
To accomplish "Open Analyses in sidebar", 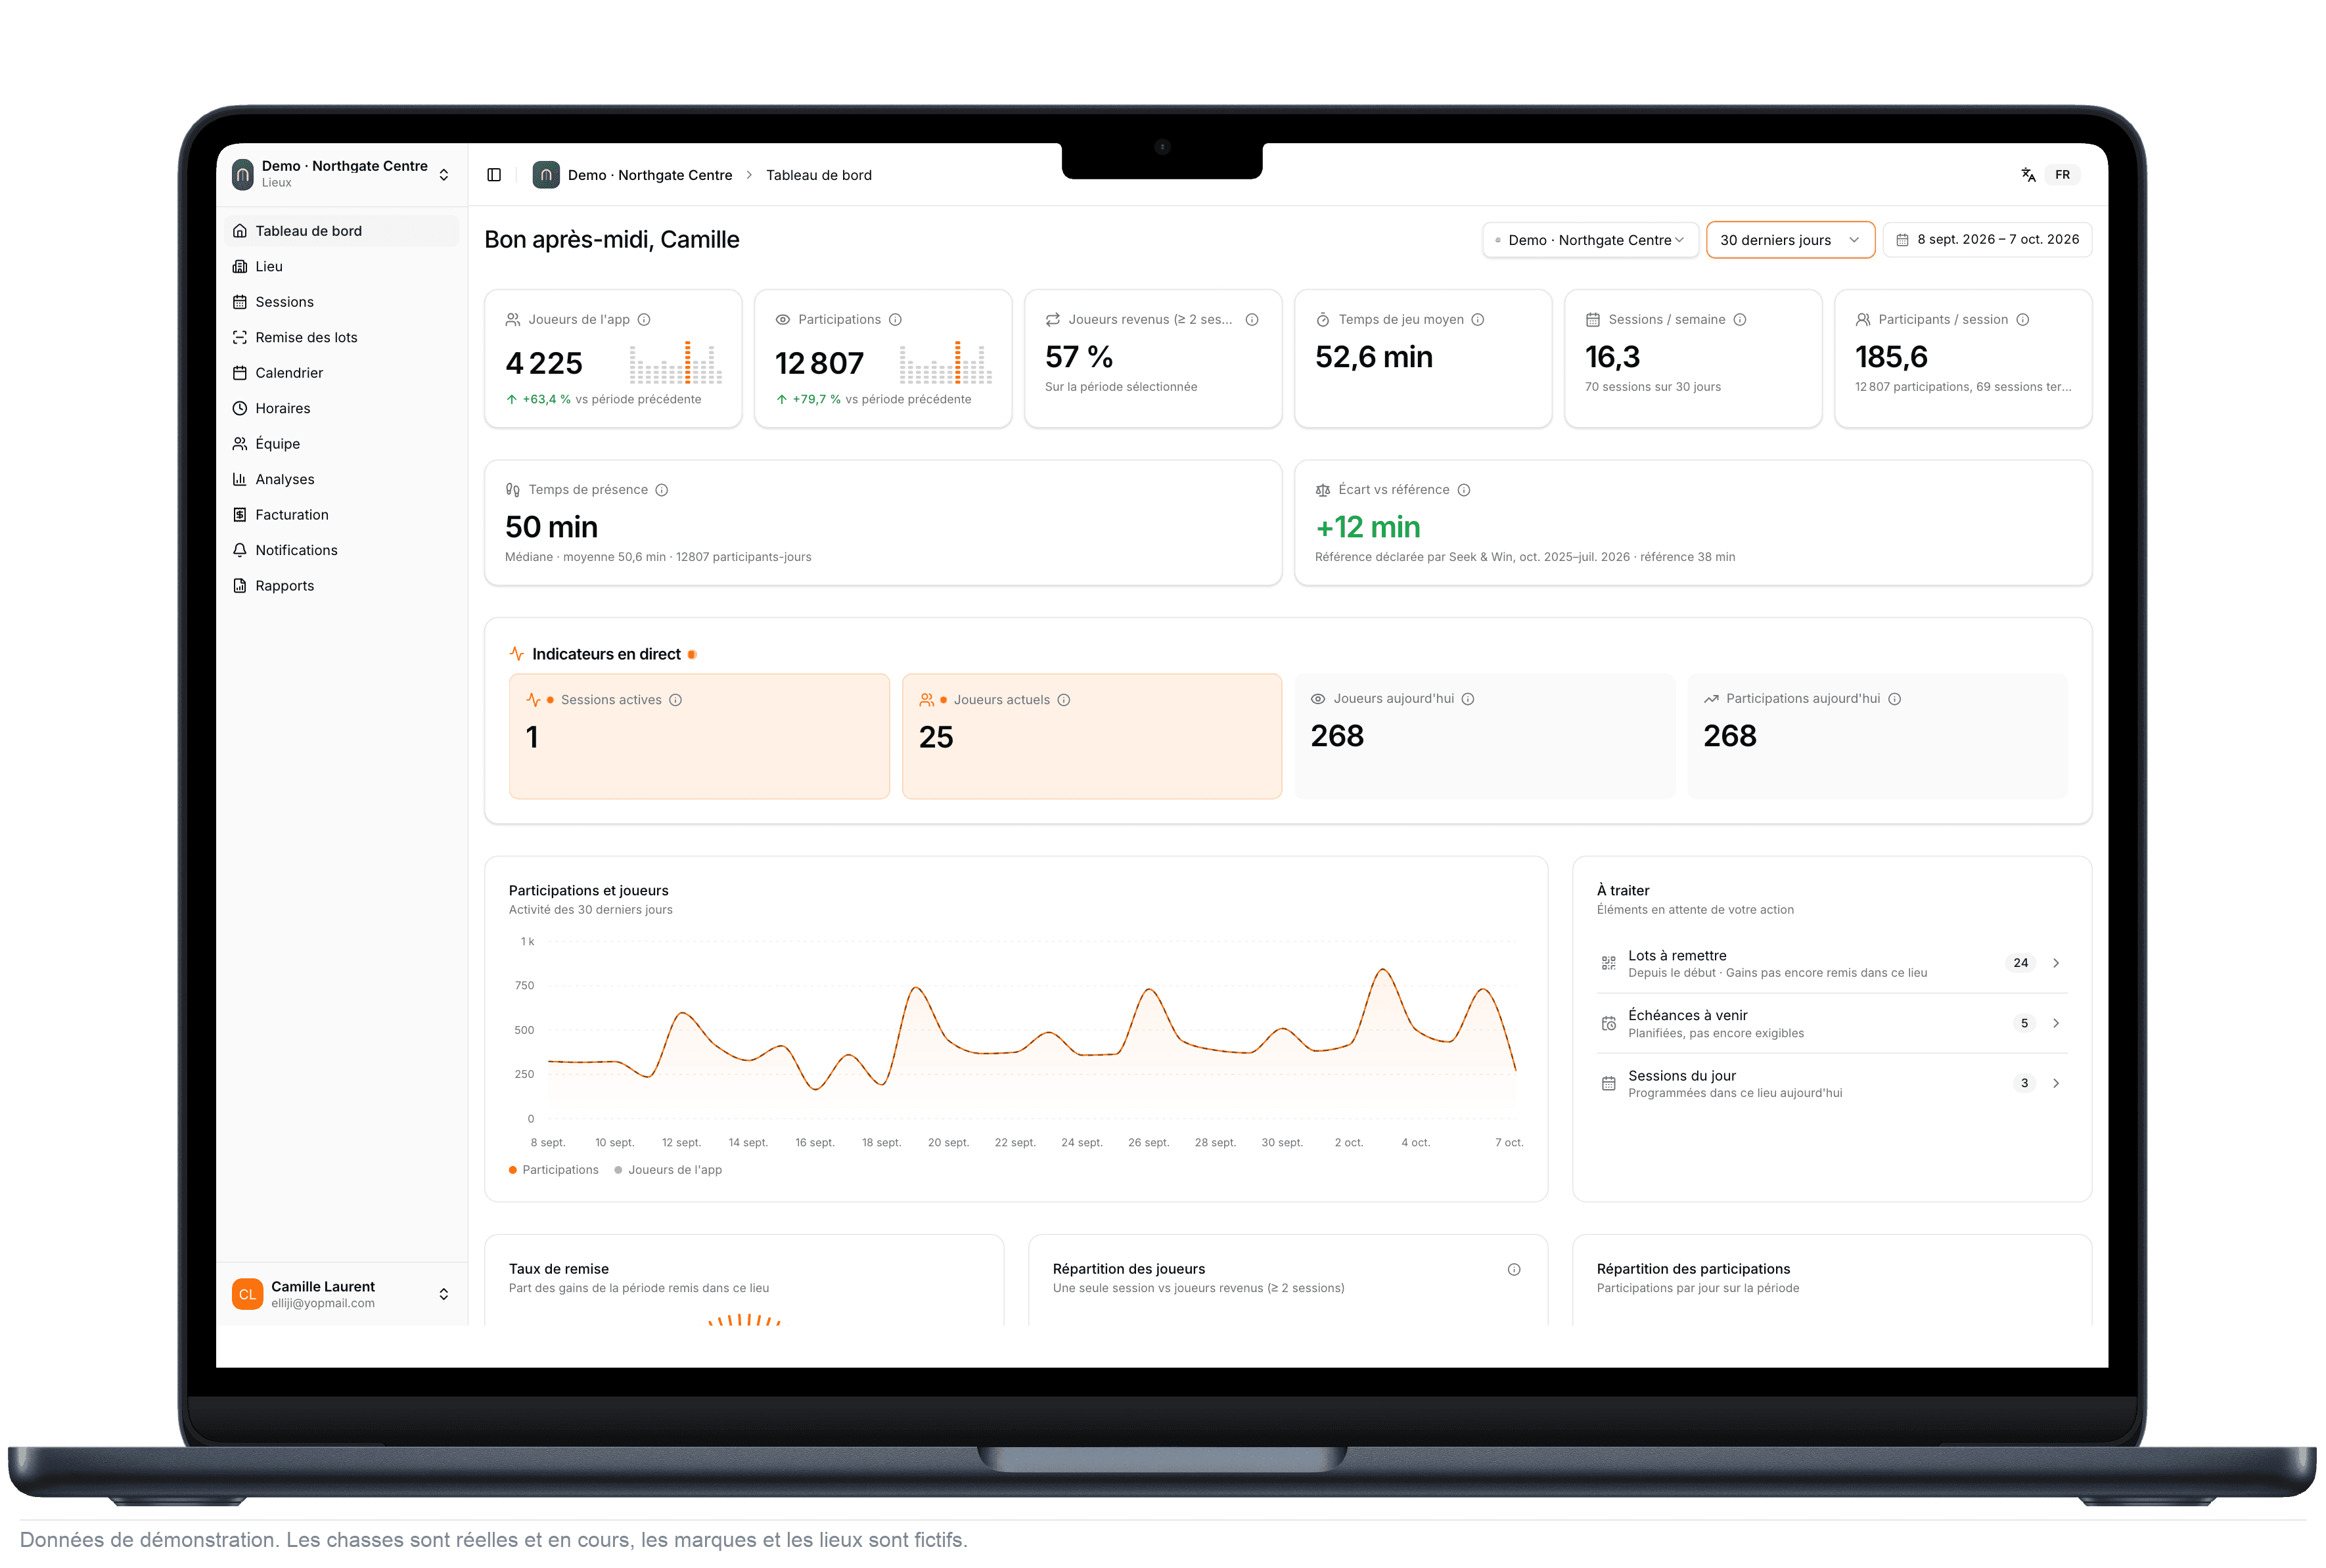I will coord(341,480).
